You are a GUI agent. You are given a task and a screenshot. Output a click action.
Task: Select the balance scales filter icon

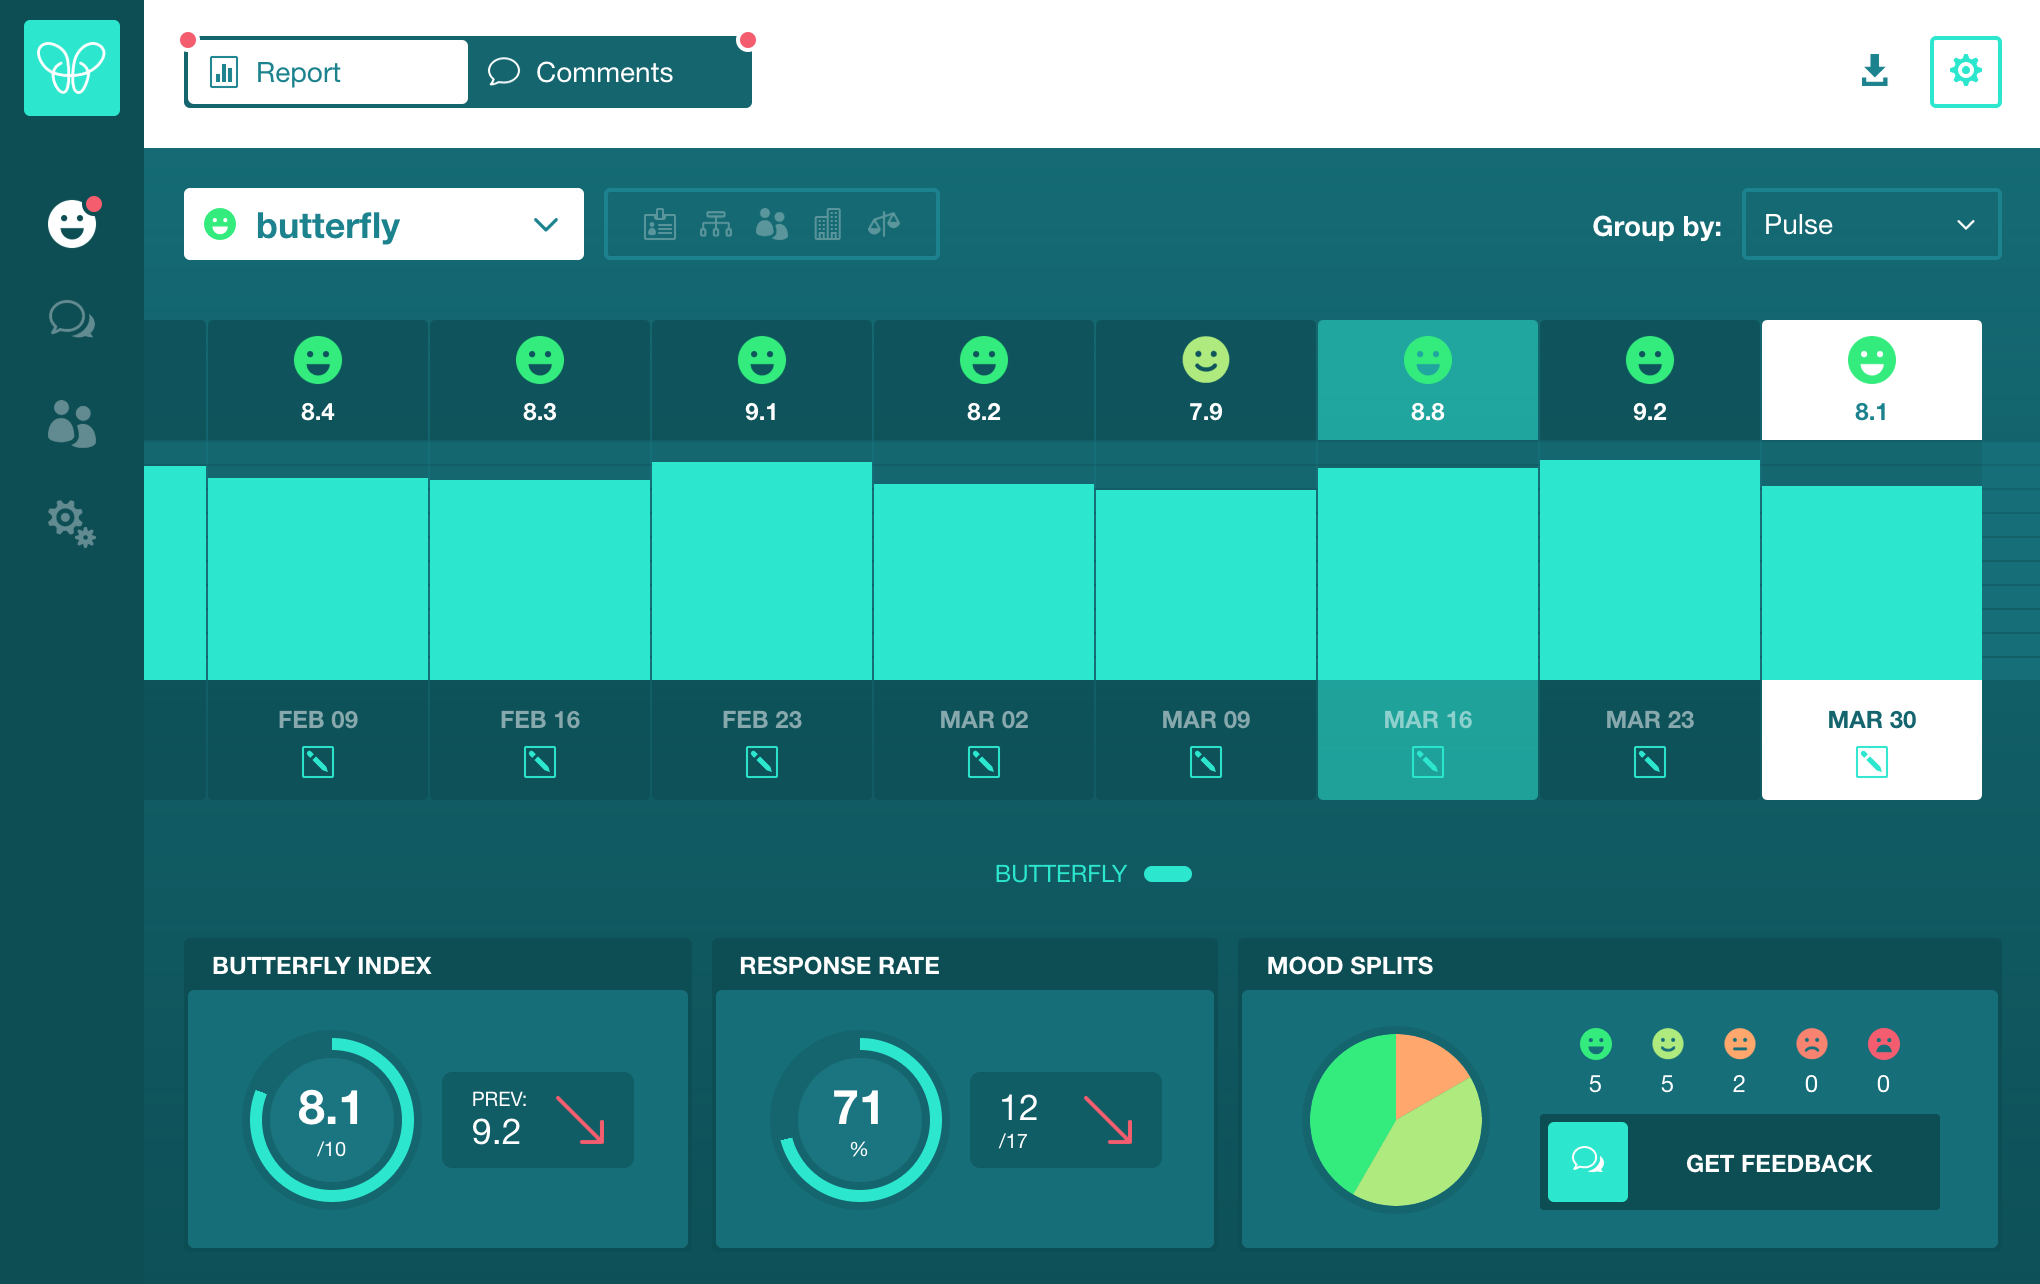(884, 224)
